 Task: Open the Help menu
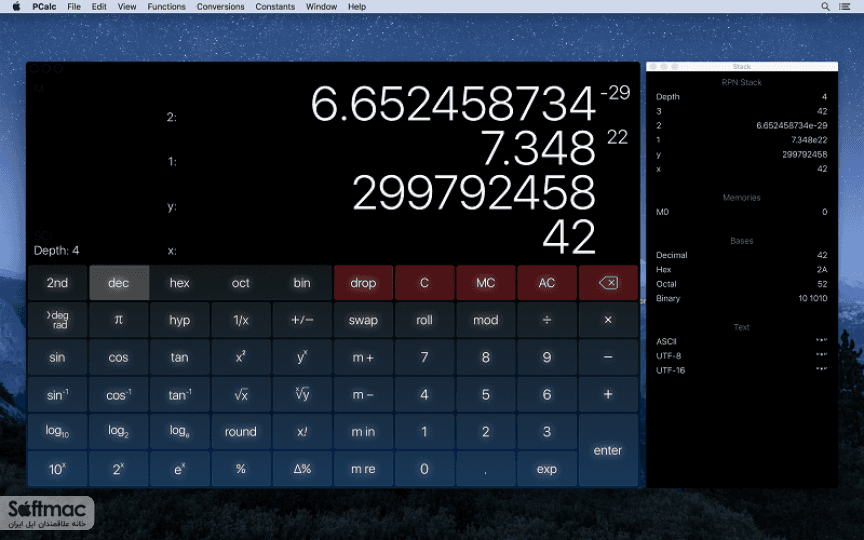357,7
